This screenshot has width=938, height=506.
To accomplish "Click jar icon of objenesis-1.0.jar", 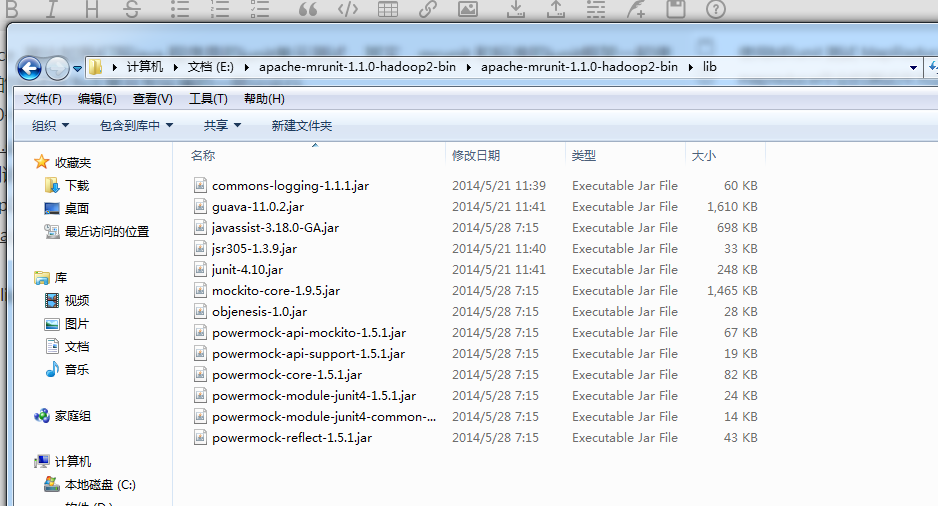I will [x=200, y=312].
